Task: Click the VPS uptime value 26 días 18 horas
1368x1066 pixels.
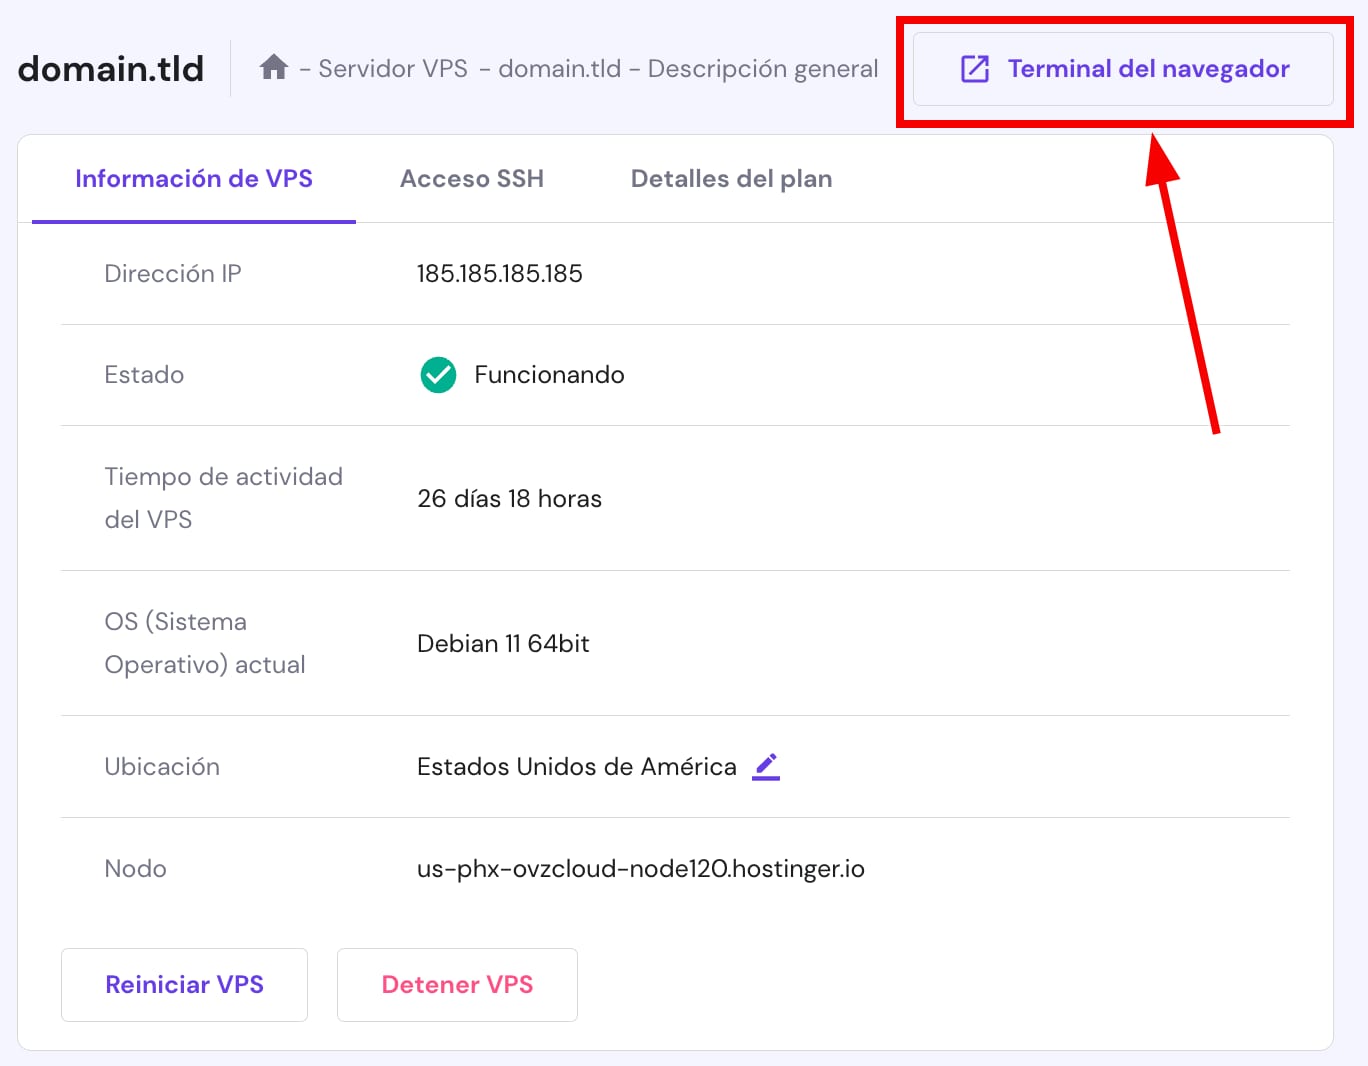Action: click(x=510, y=498)
